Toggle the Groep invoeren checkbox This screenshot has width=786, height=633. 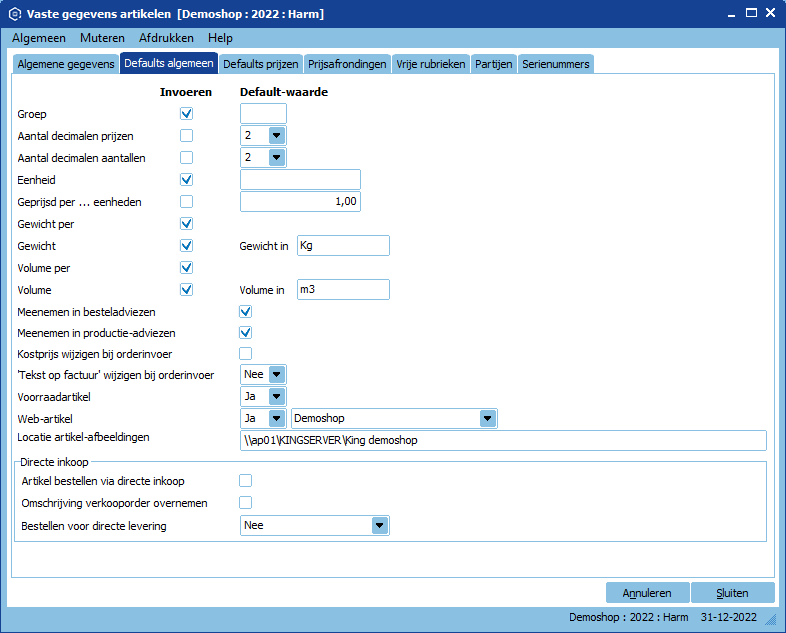(x=186, y=114)
